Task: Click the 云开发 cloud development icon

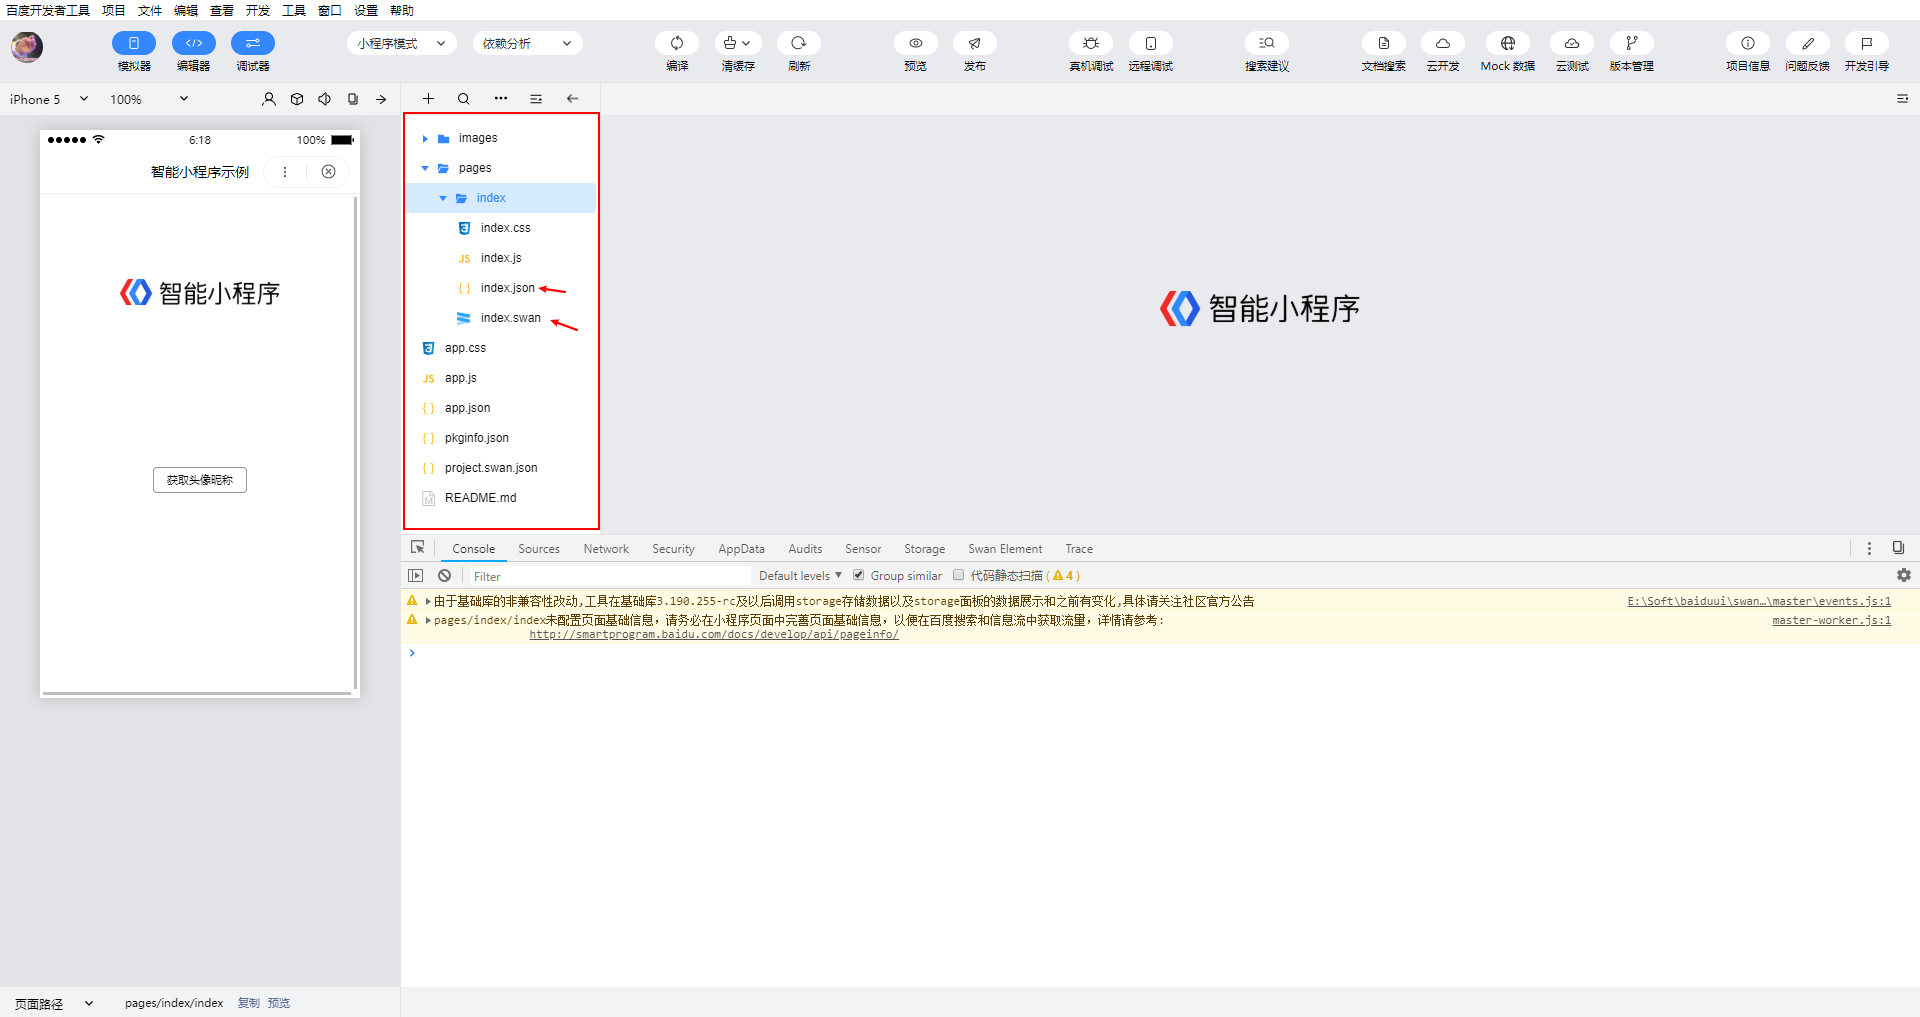Action: [1443, 43]
